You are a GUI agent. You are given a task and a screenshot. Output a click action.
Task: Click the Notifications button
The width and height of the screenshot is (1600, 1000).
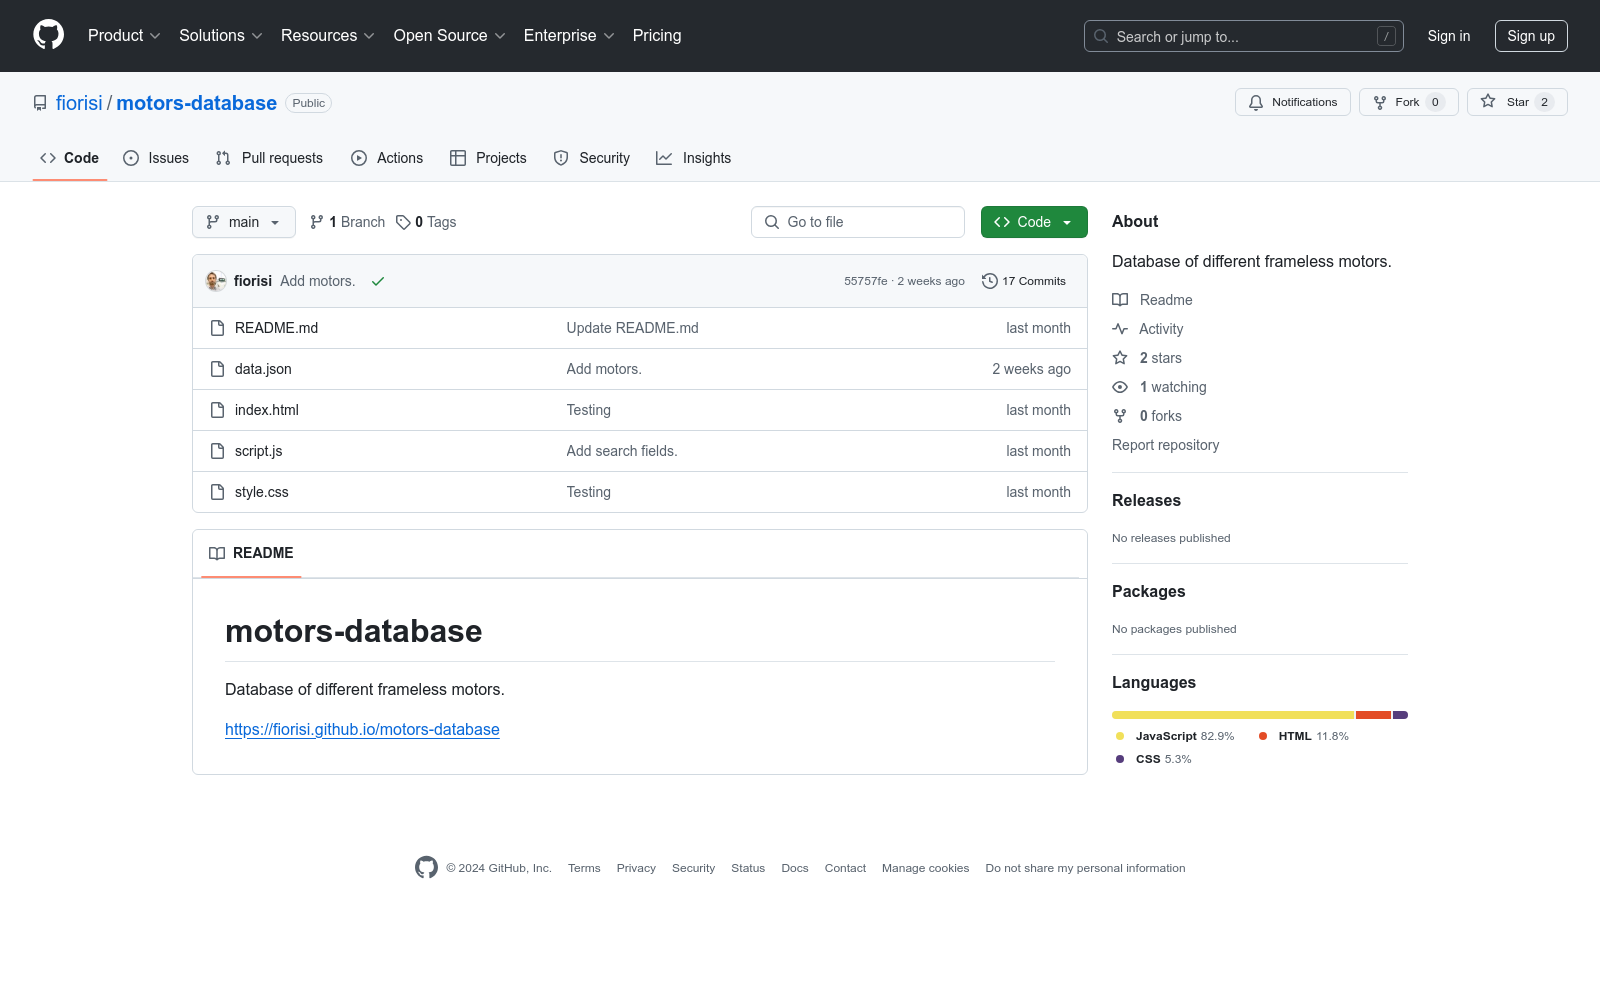pos(1293,102)
